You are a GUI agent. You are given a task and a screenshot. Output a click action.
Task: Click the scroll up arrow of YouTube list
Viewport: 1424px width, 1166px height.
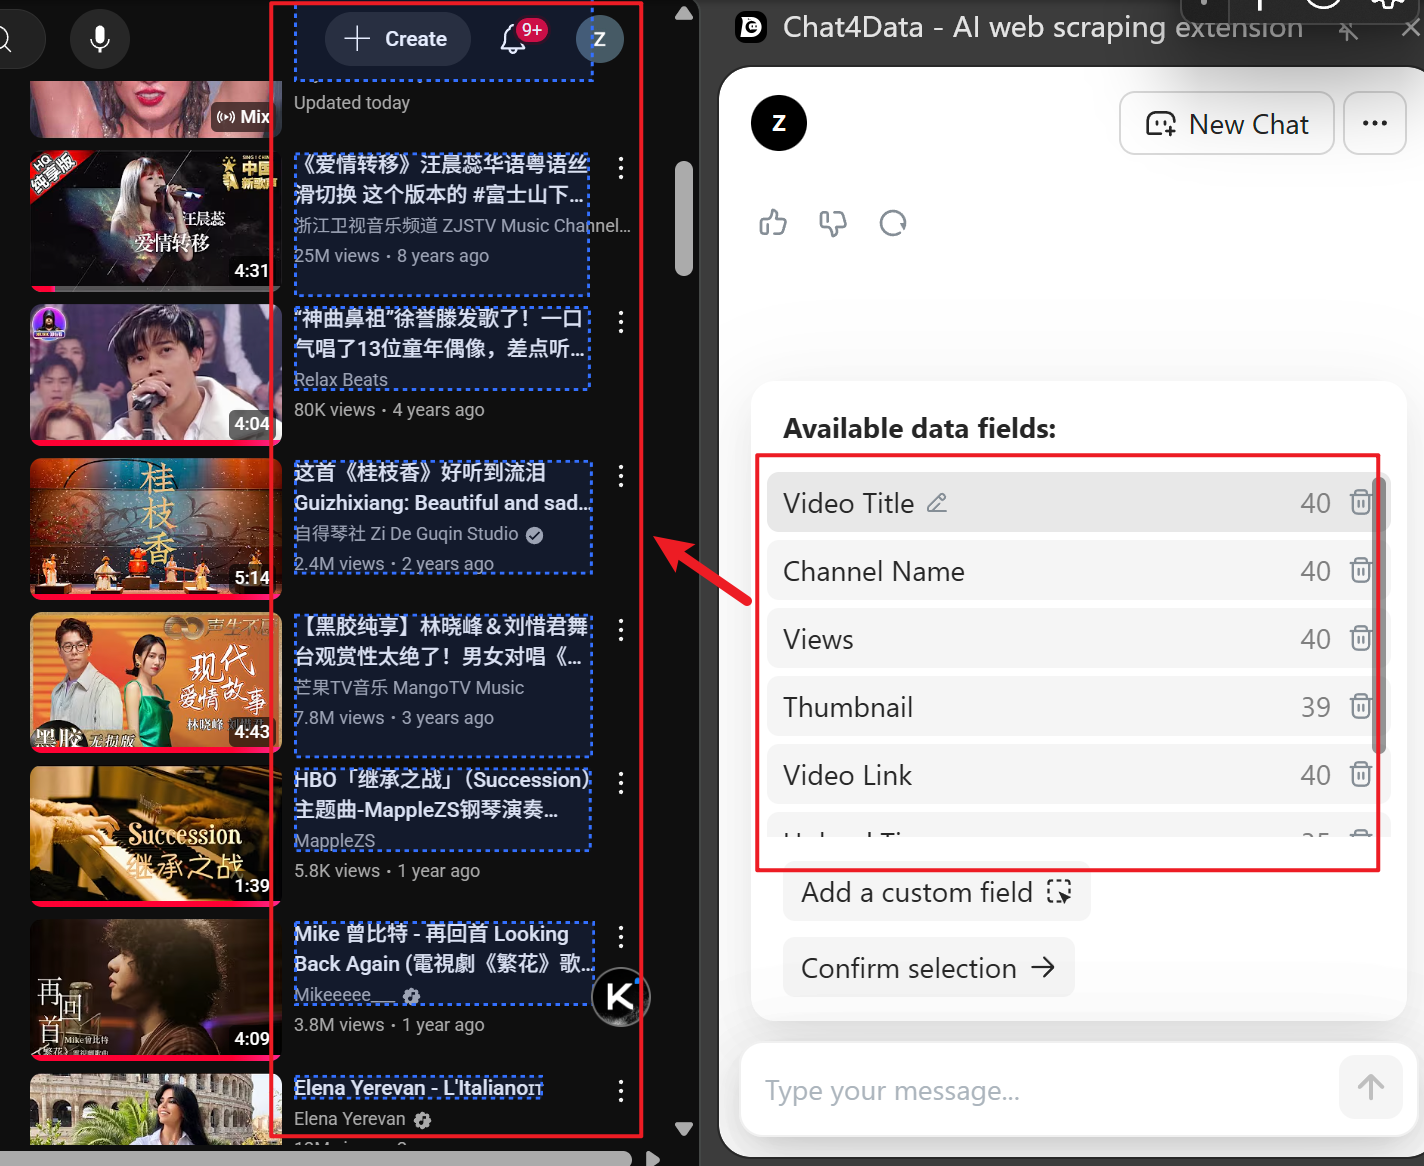pyautogui.click(x=684, y=14)
